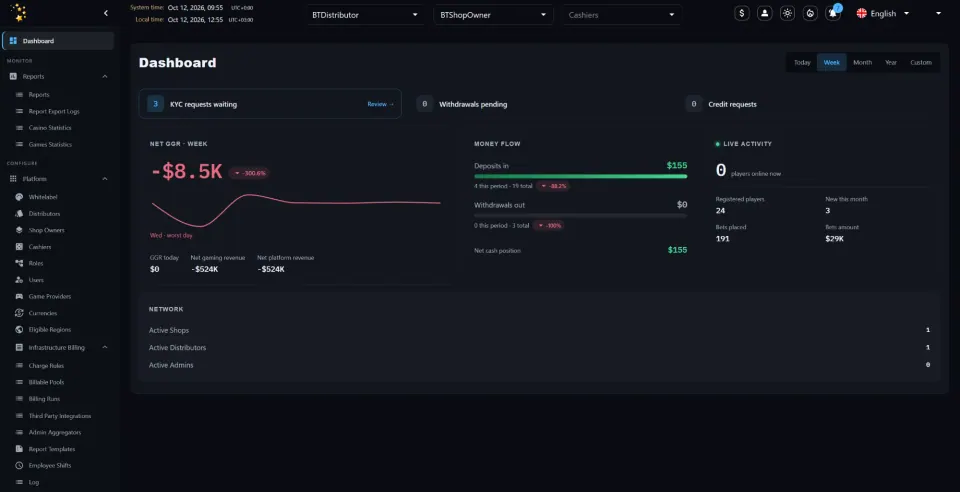
Task: Select the Week range tab
Action: pyautogui.click(x=831, y=62)
